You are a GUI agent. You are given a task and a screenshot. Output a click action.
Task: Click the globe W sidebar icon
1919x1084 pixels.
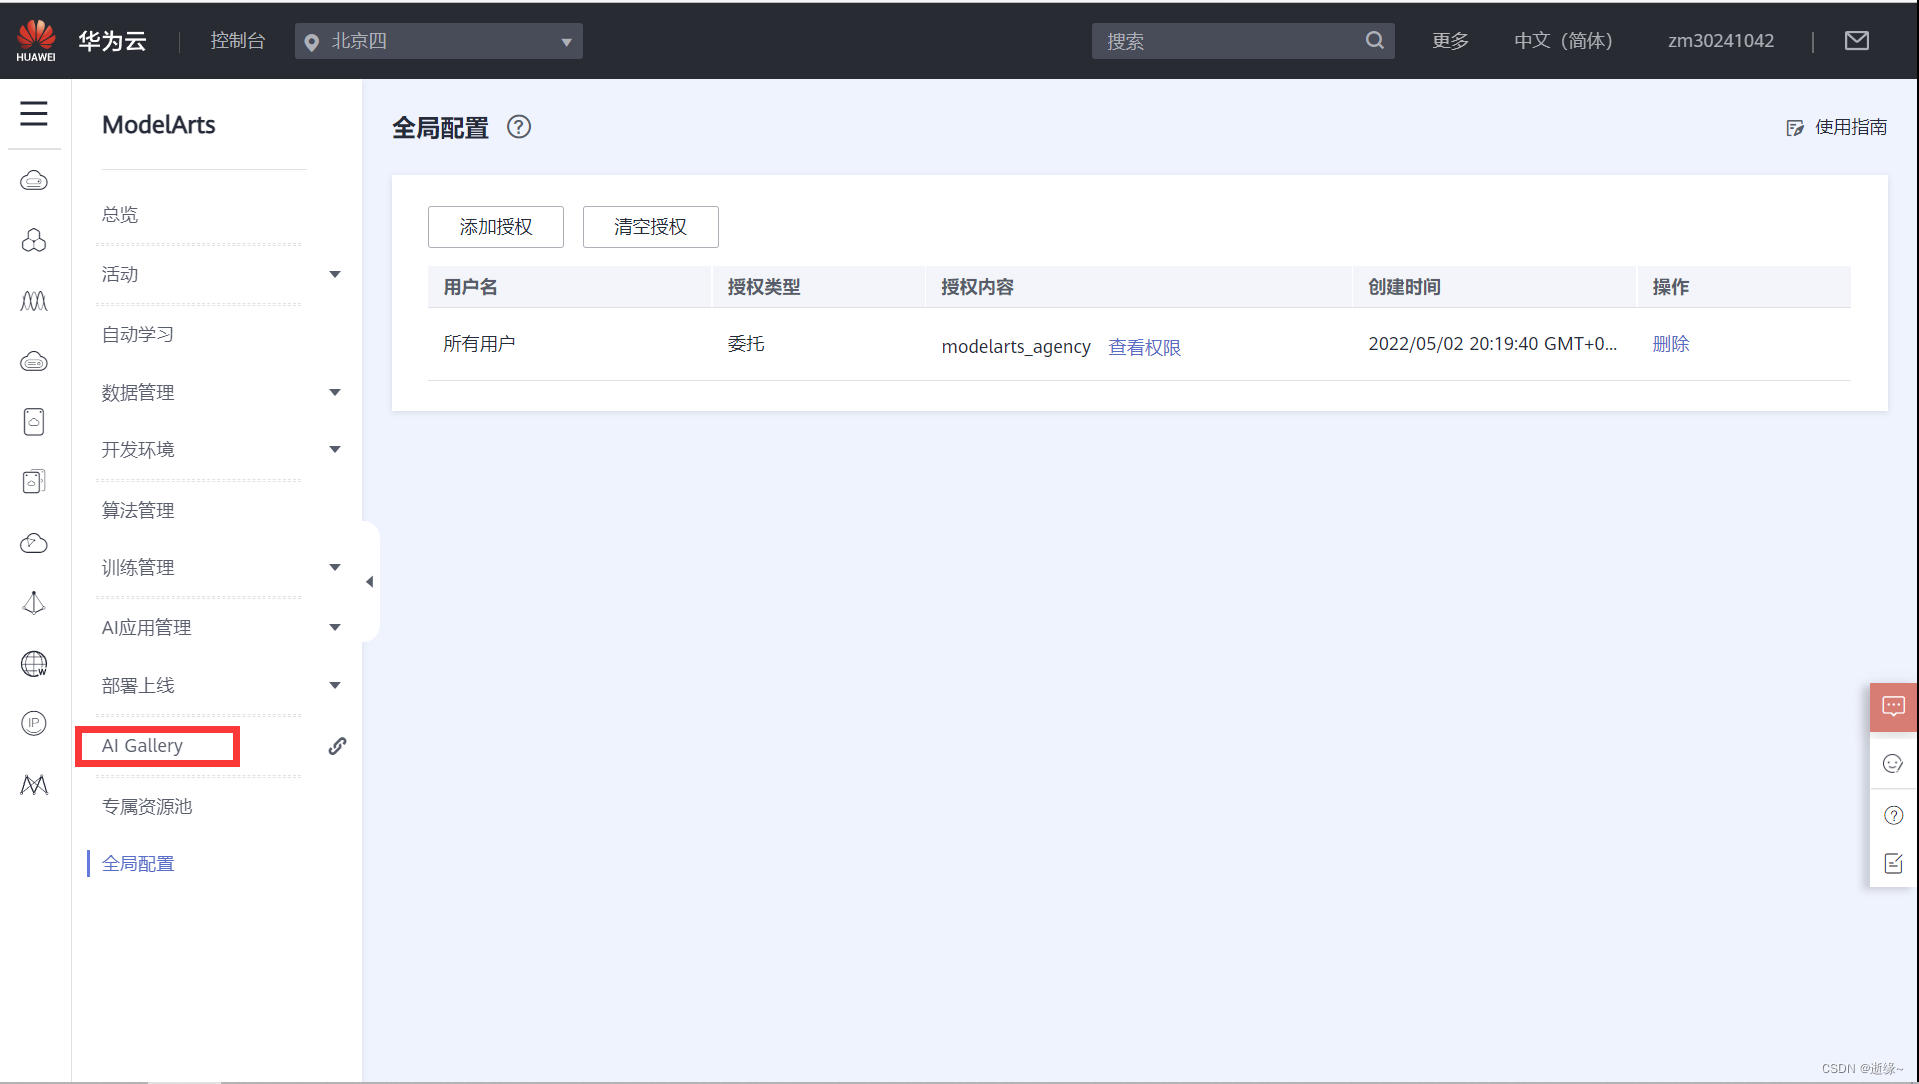coord(34,664)
